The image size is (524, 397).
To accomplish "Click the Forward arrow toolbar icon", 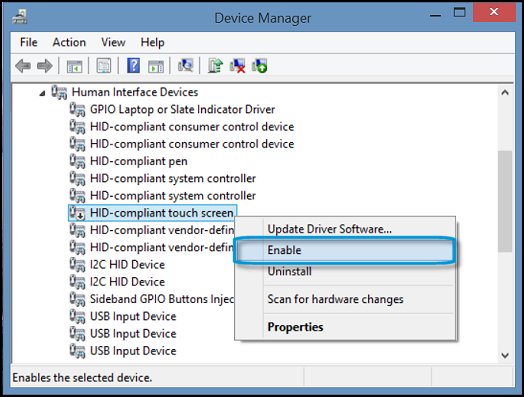I will [44, 65].
